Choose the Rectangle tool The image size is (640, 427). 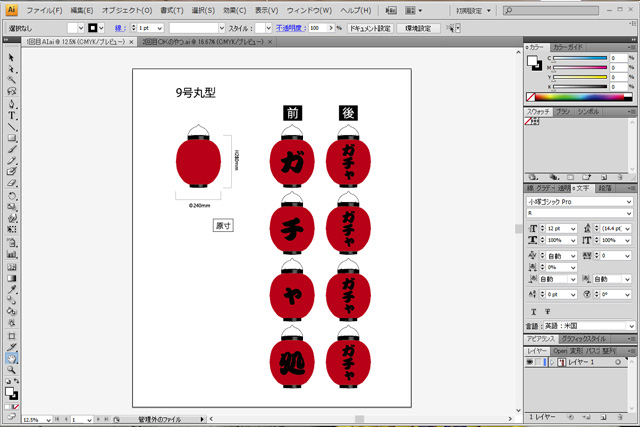coord(11,138)
